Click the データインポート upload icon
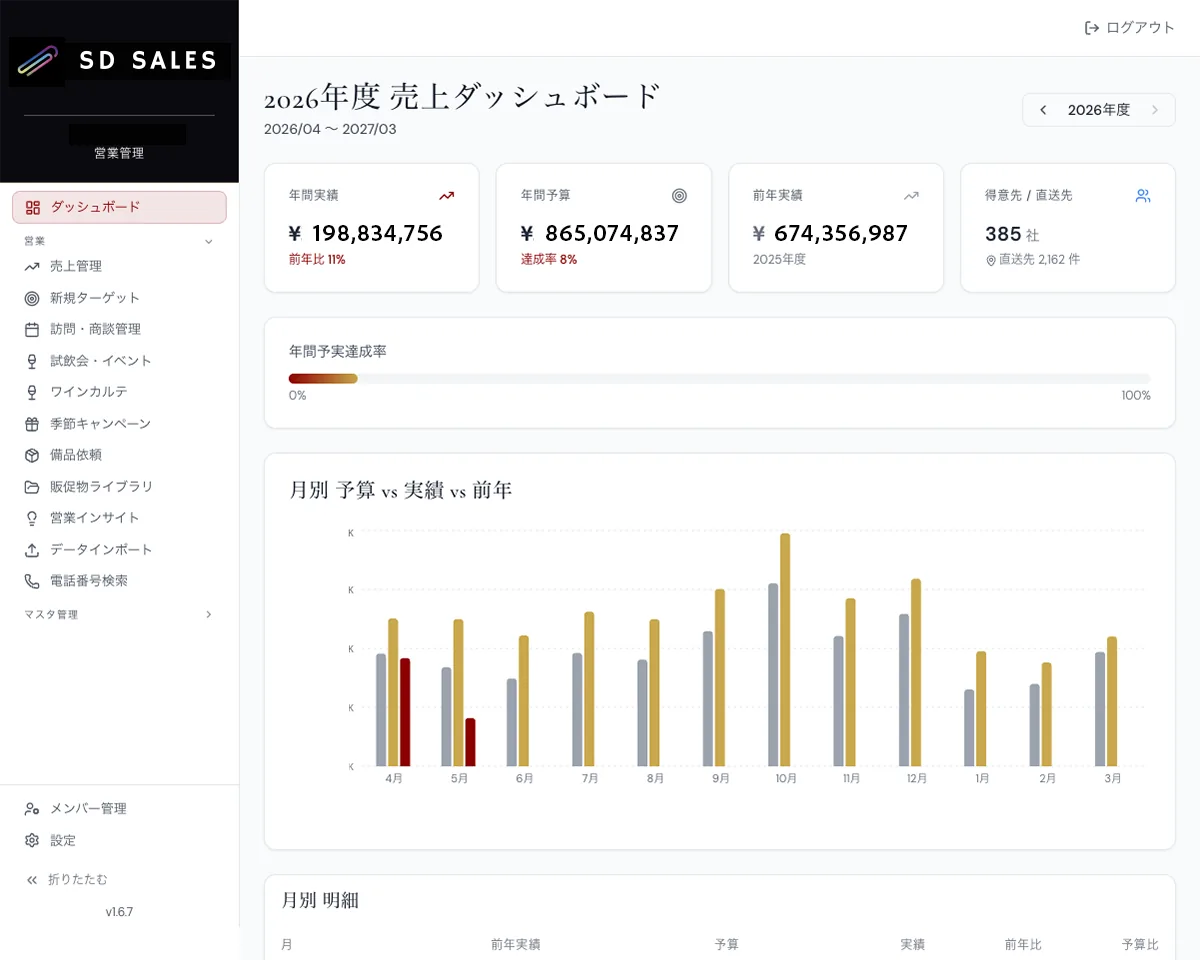1200x960 pixels. [32, 550]
